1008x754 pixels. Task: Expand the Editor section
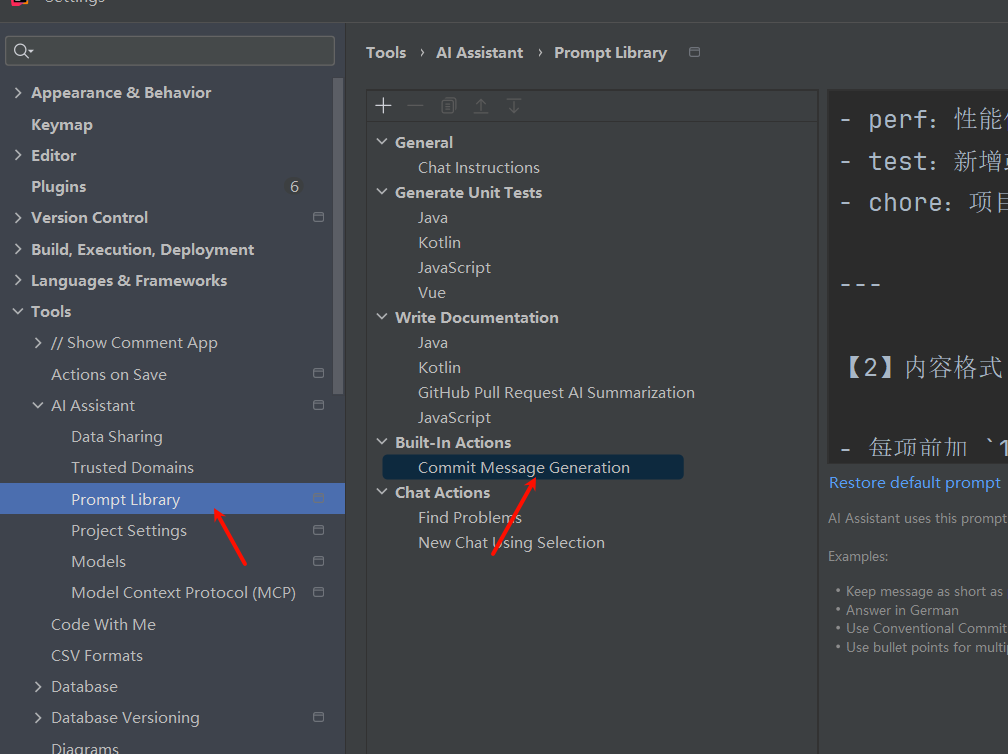[18, 156]
